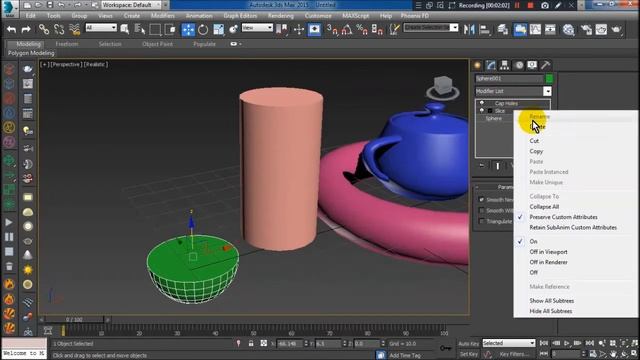Choose the Rectangular Selection Region tool
Viewport: 640px width, 360px height.
click(x=155, y=29)
